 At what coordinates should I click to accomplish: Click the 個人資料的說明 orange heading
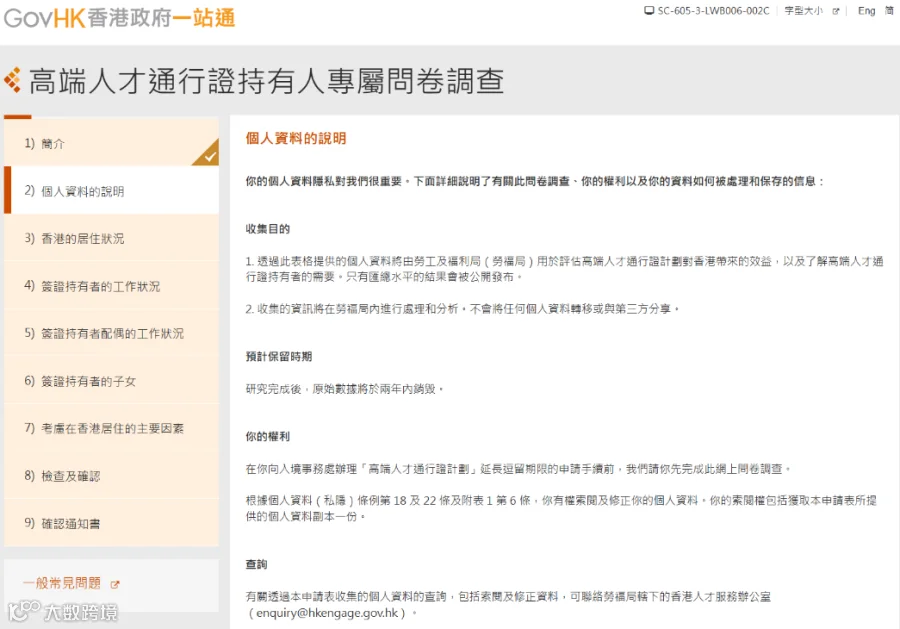[296, 138]
